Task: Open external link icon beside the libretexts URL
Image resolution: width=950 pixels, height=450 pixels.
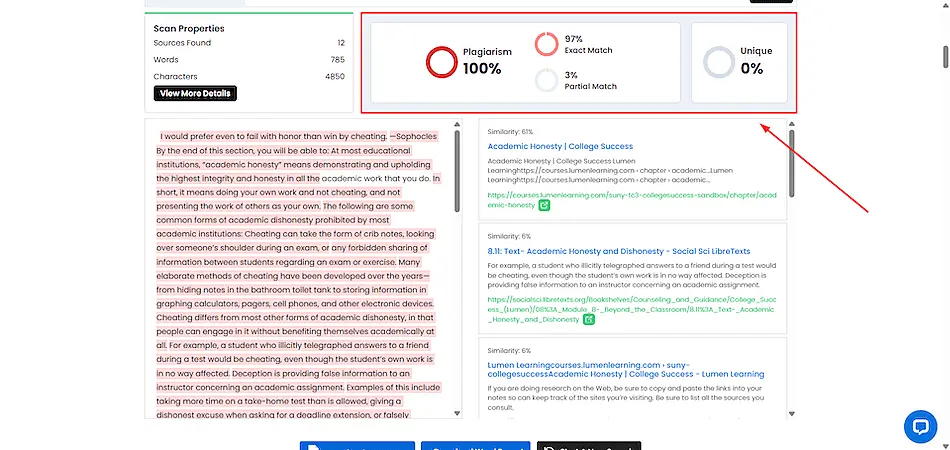Action: pyautogui.click(x=588, y=319)
